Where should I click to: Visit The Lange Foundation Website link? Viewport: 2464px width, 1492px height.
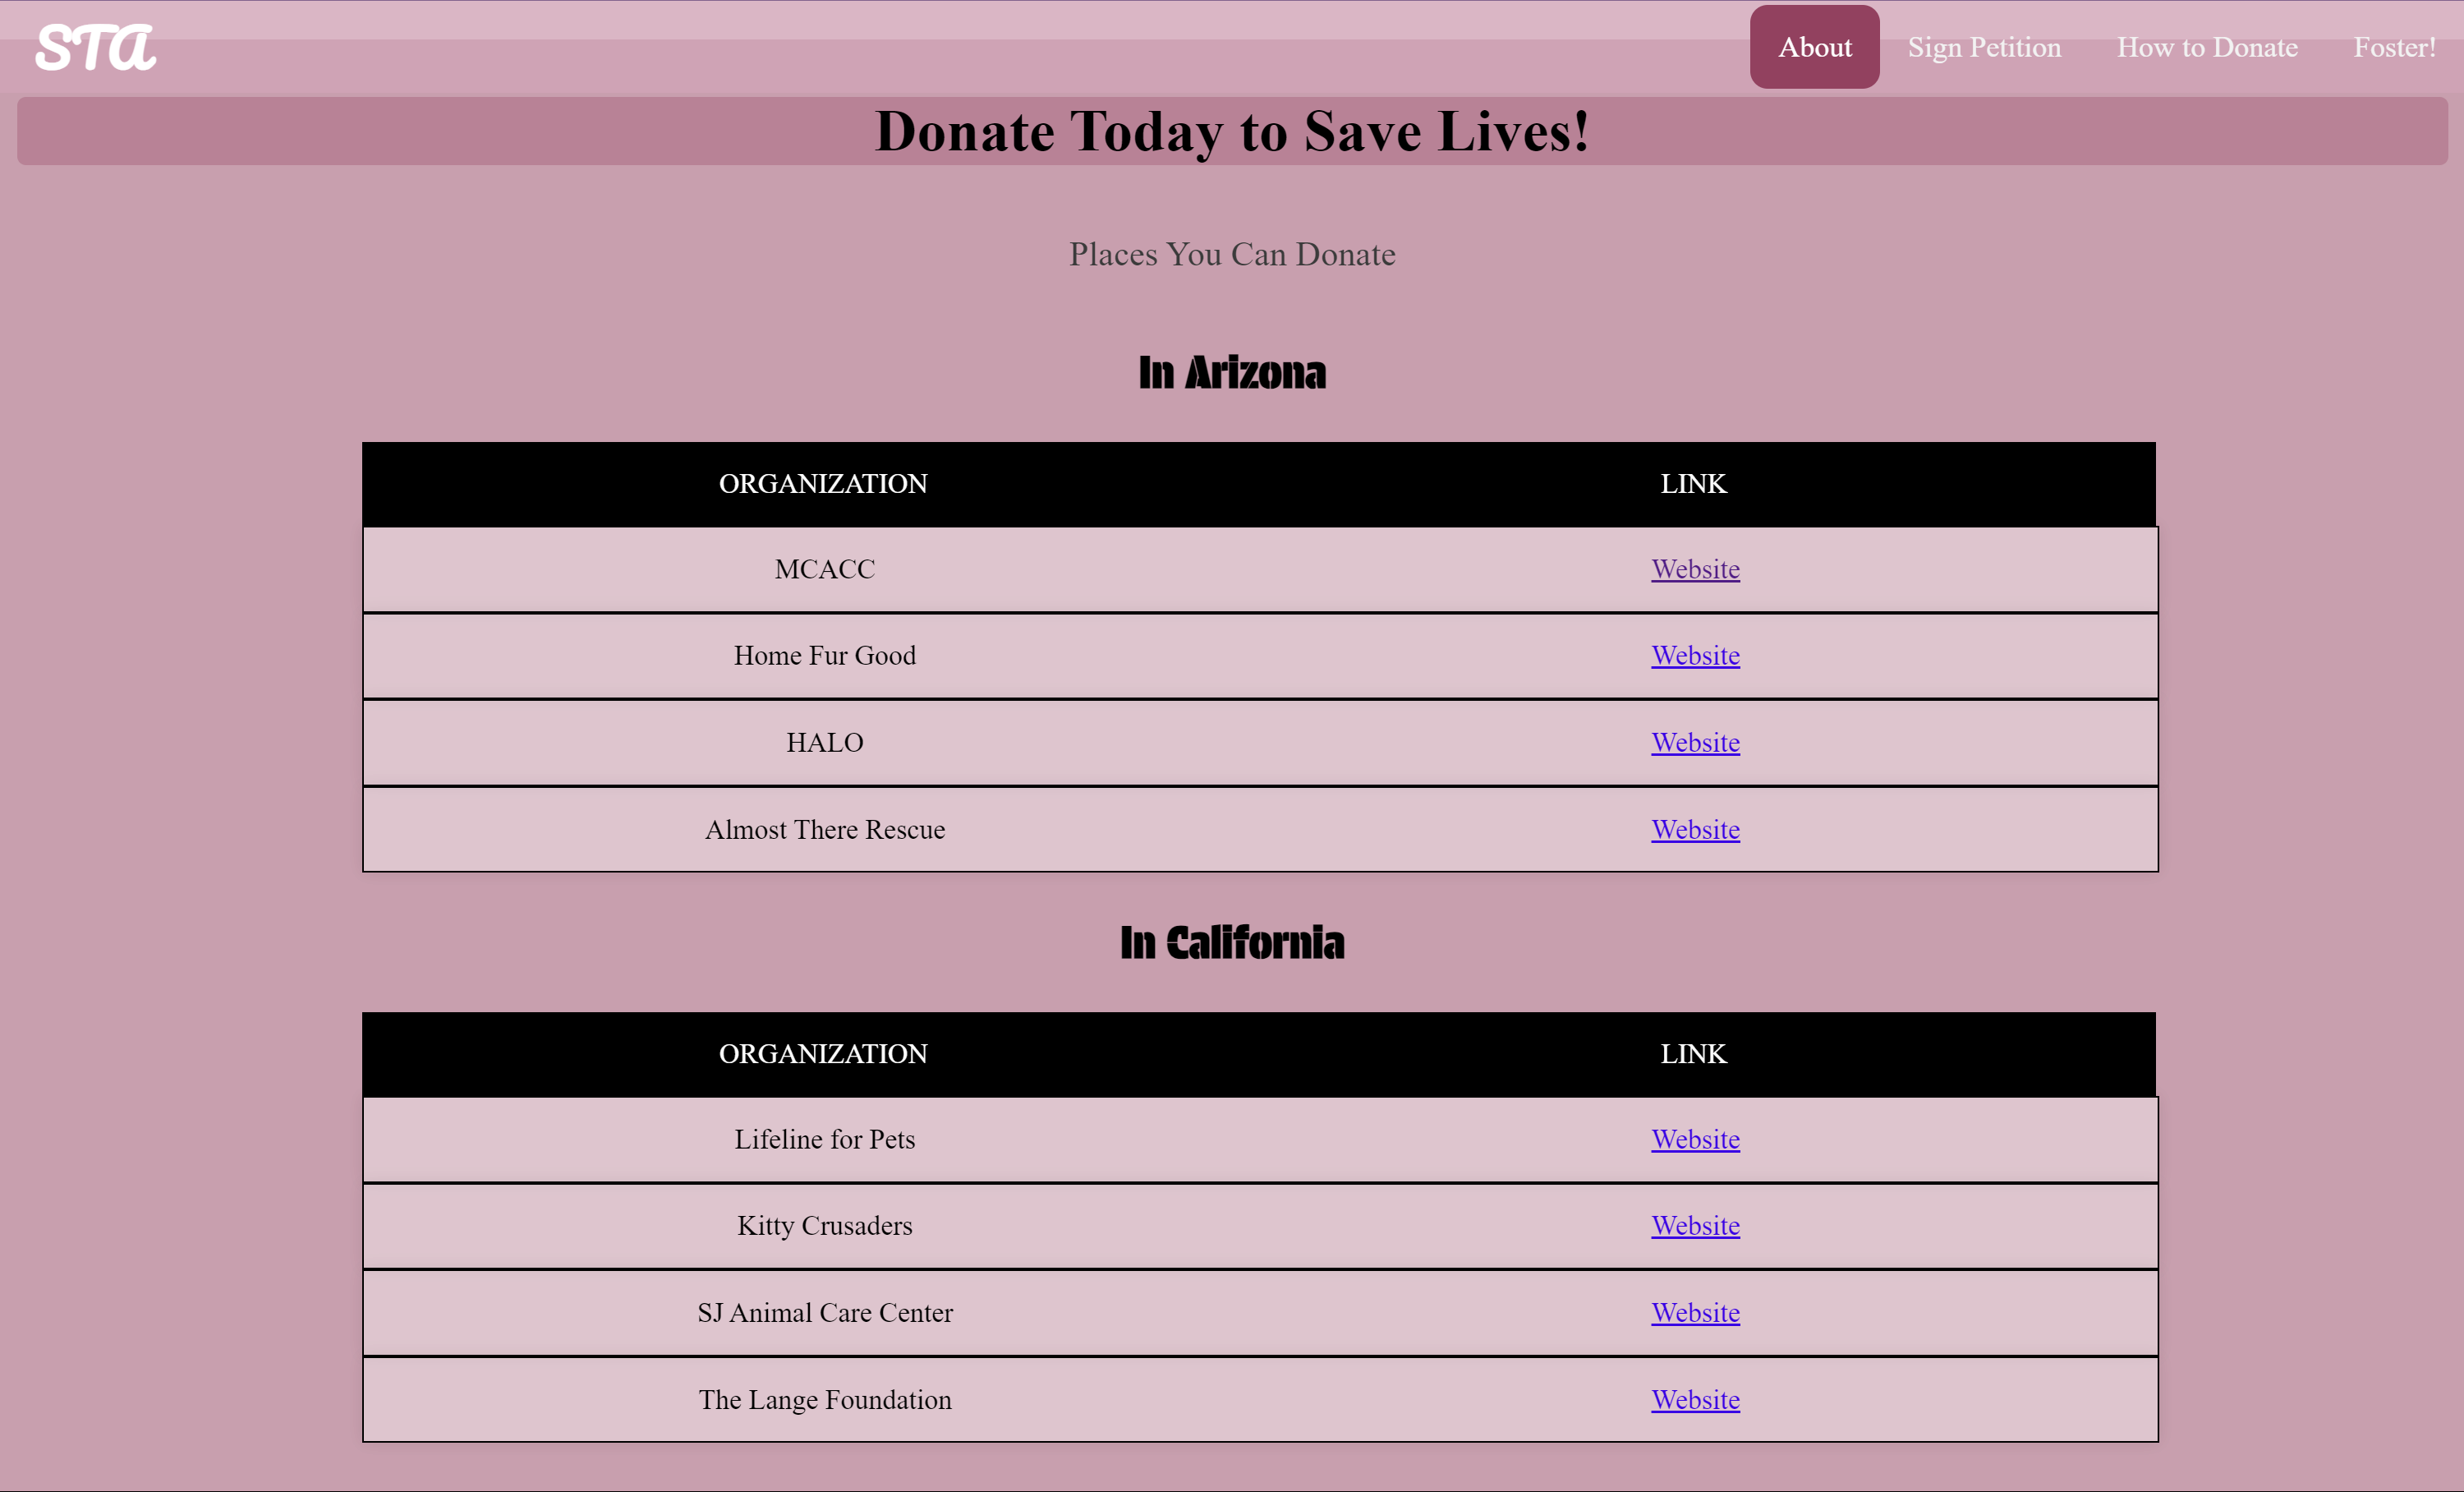(x=1695, y=1399)
